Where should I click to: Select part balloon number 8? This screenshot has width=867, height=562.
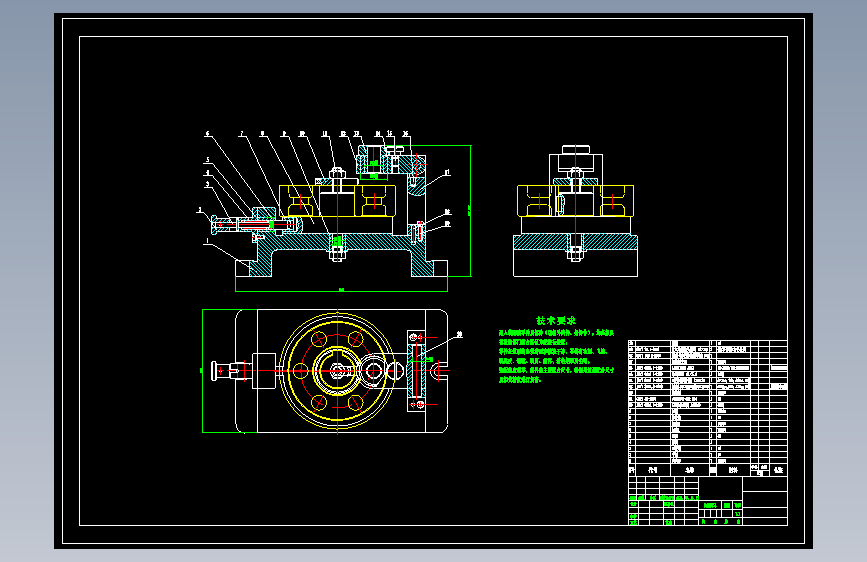[262, 133]
